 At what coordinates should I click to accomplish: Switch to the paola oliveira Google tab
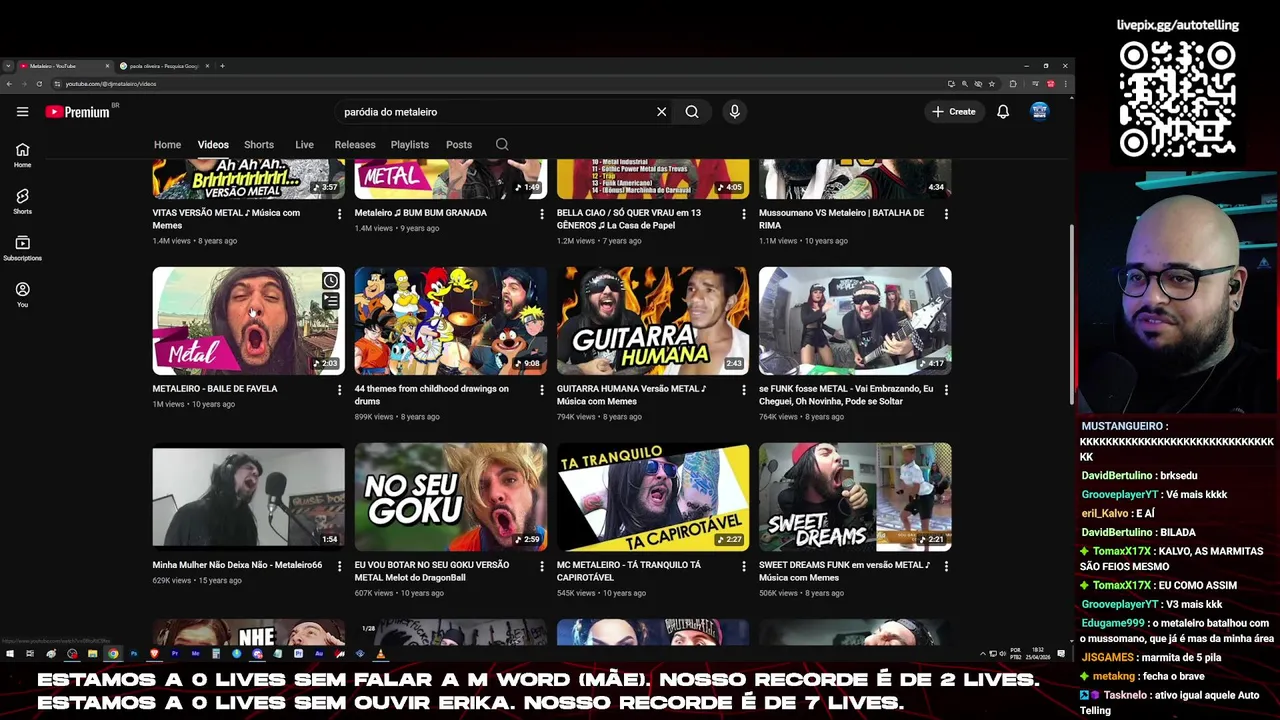pos(164,66)
